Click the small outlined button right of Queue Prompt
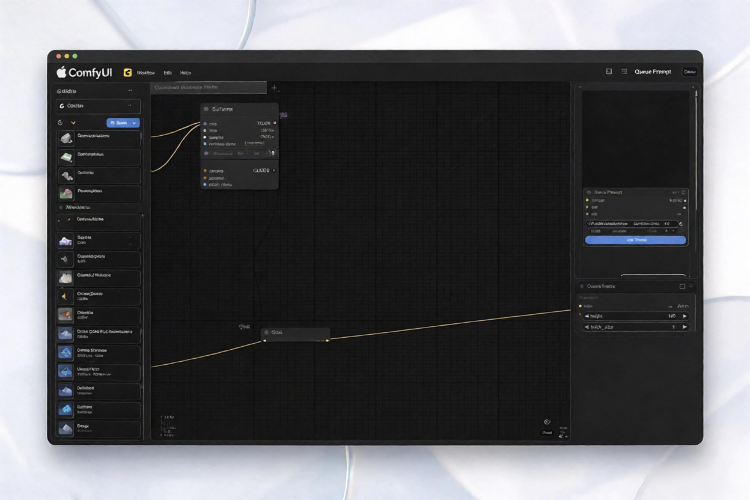The image size is (750, 500). tap(690, 72)
